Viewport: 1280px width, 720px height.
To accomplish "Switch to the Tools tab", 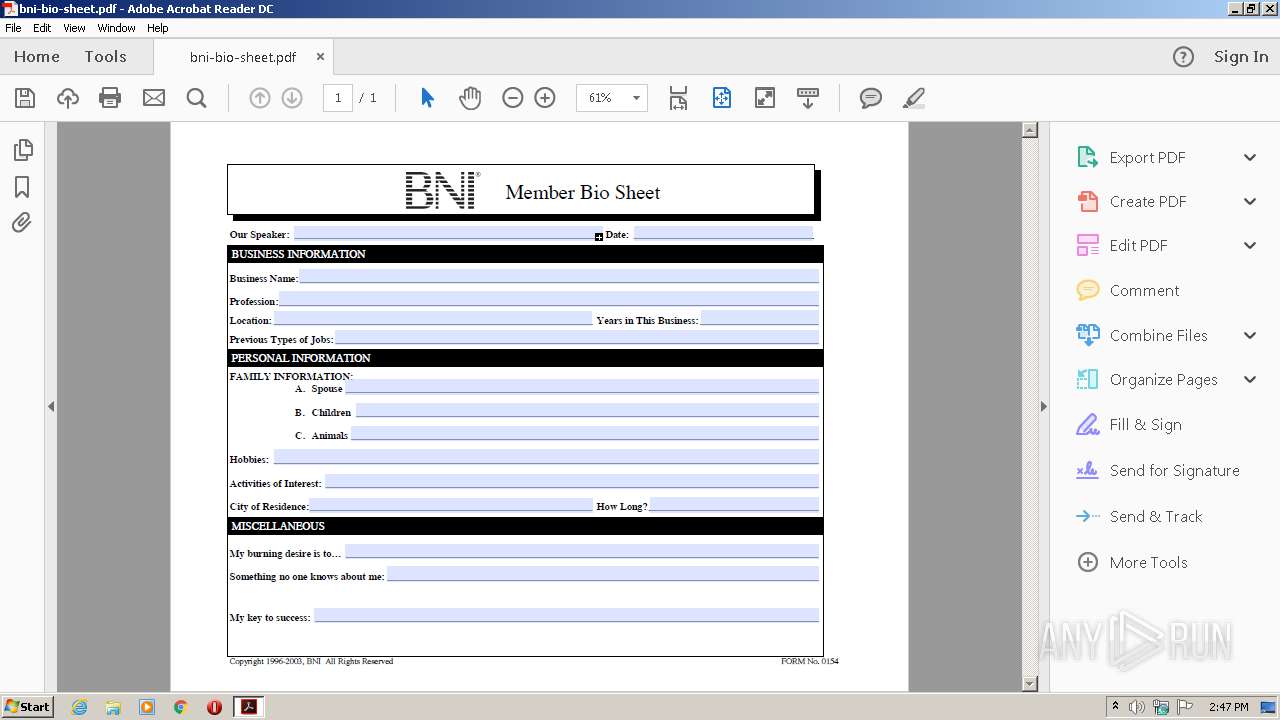I will tap(105, 57).
